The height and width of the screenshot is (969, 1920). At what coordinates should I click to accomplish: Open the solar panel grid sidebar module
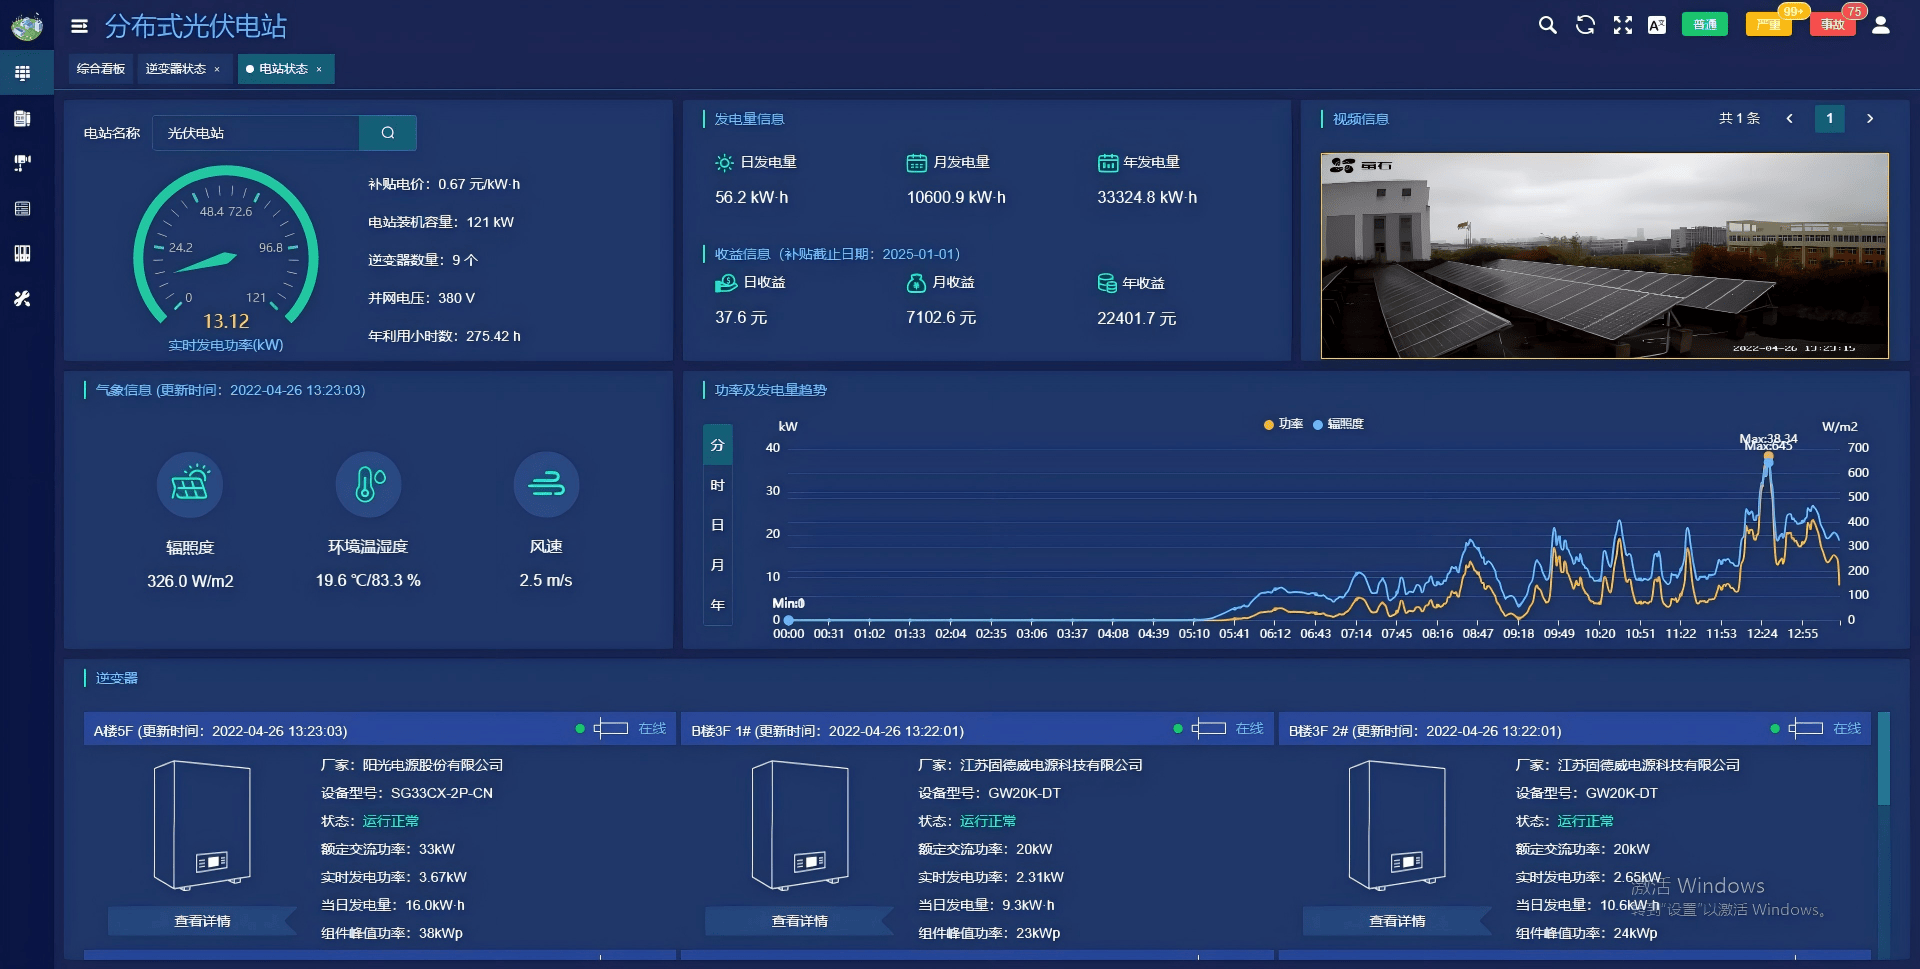pyautogui.click(x=22, y=73)
